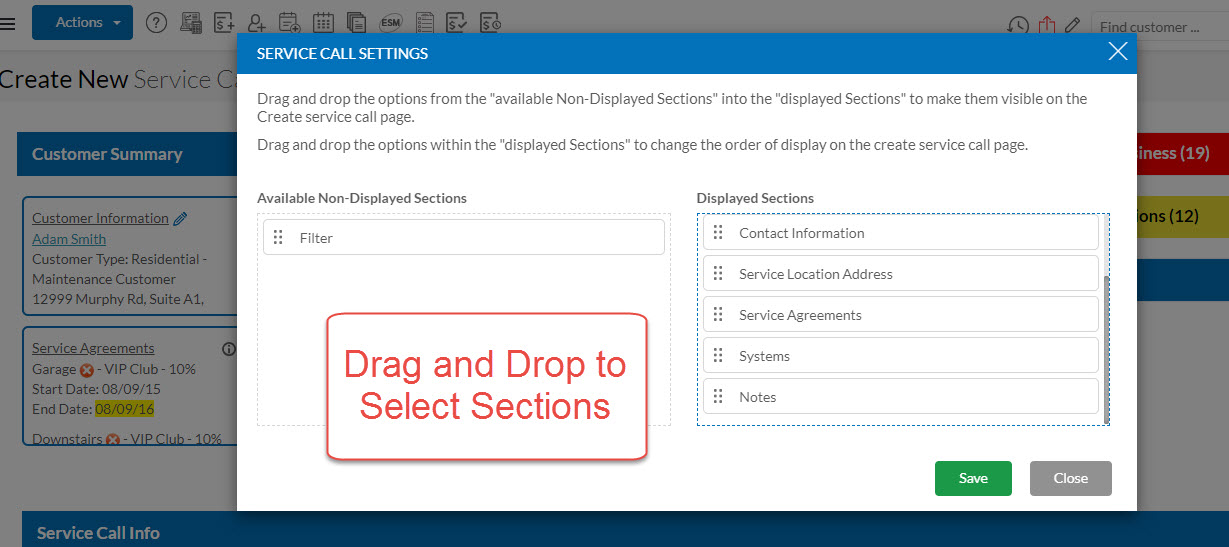Click the invoice with checkmark icon
The width and height of the screenshot is (1229, 547).
pos(457,22)
